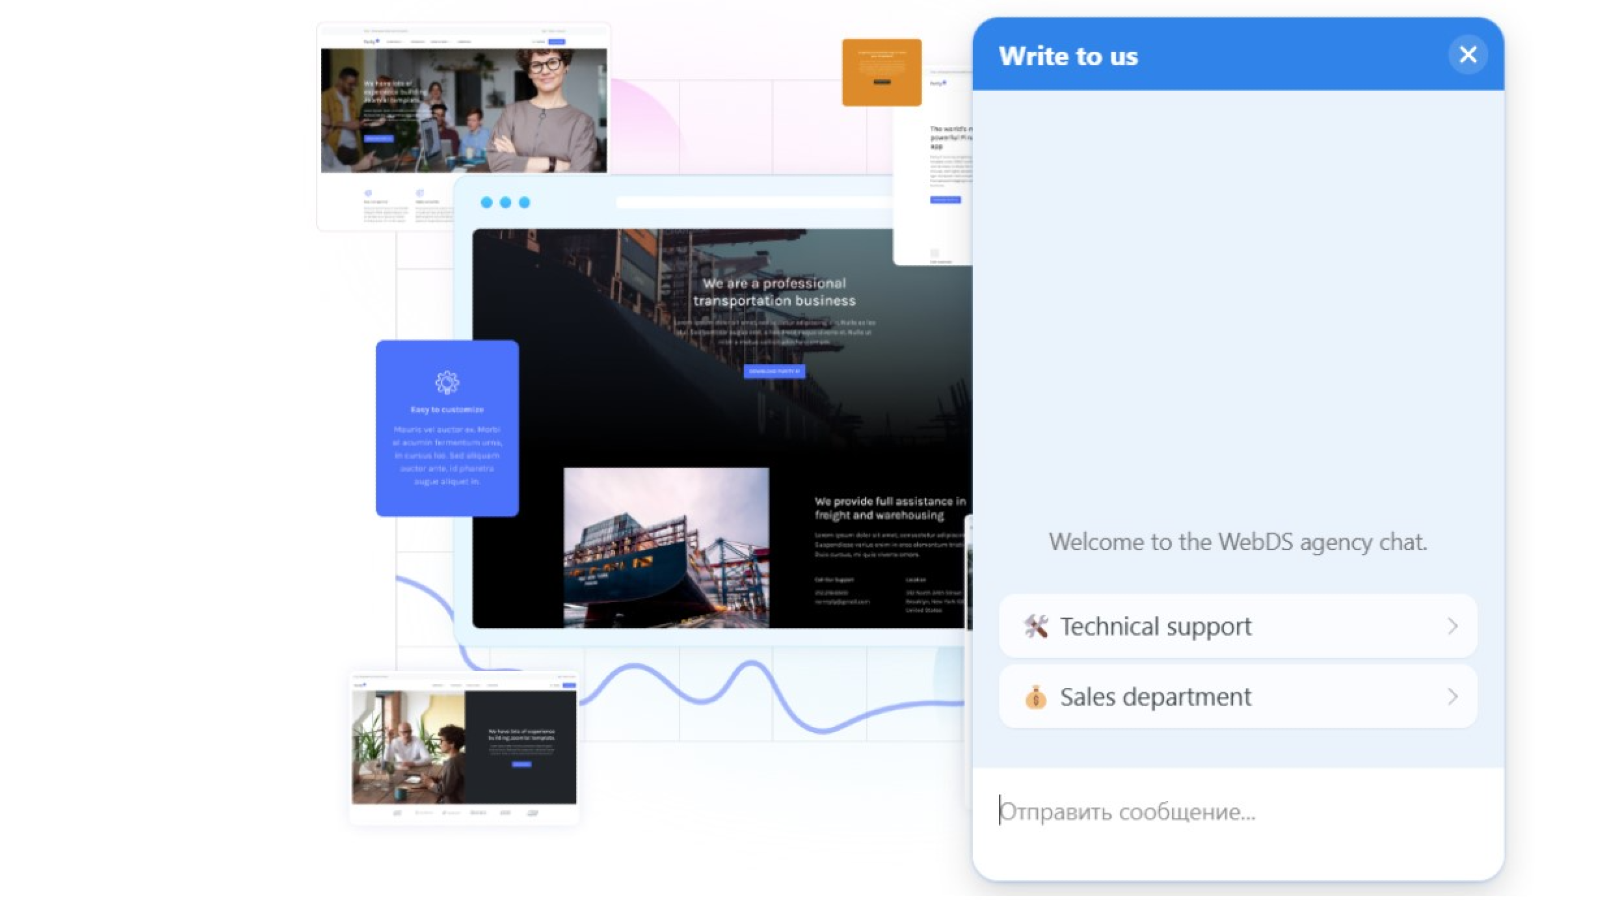This screenshot has height=900, width=1600.
Task: Expand Technical support using its chevron arrow
Action: (x=1452, y=627)
